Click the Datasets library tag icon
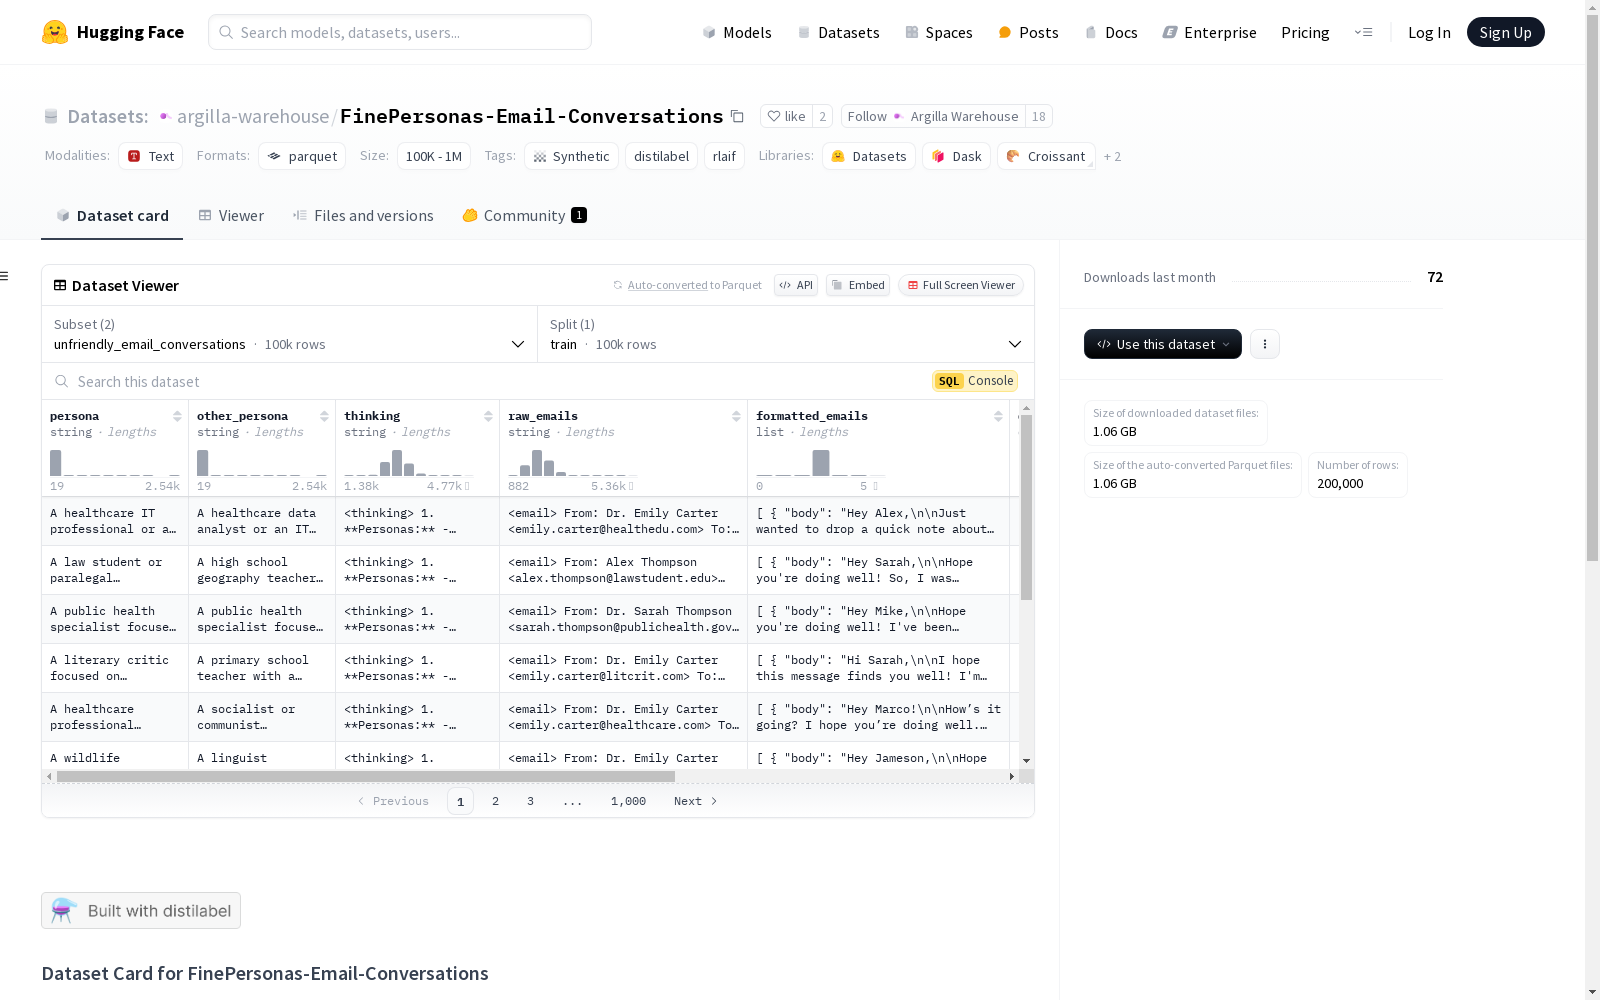 pyautogui.click(x=838, y=156)
